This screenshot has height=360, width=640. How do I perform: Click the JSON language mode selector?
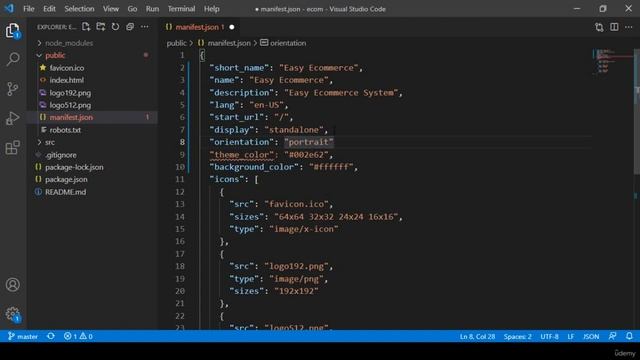click(591, 336)
